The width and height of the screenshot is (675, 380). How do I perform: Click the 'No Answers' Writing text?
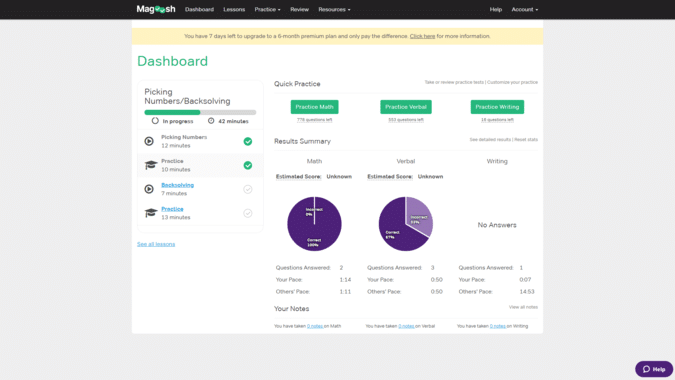(x=497, y=225)
